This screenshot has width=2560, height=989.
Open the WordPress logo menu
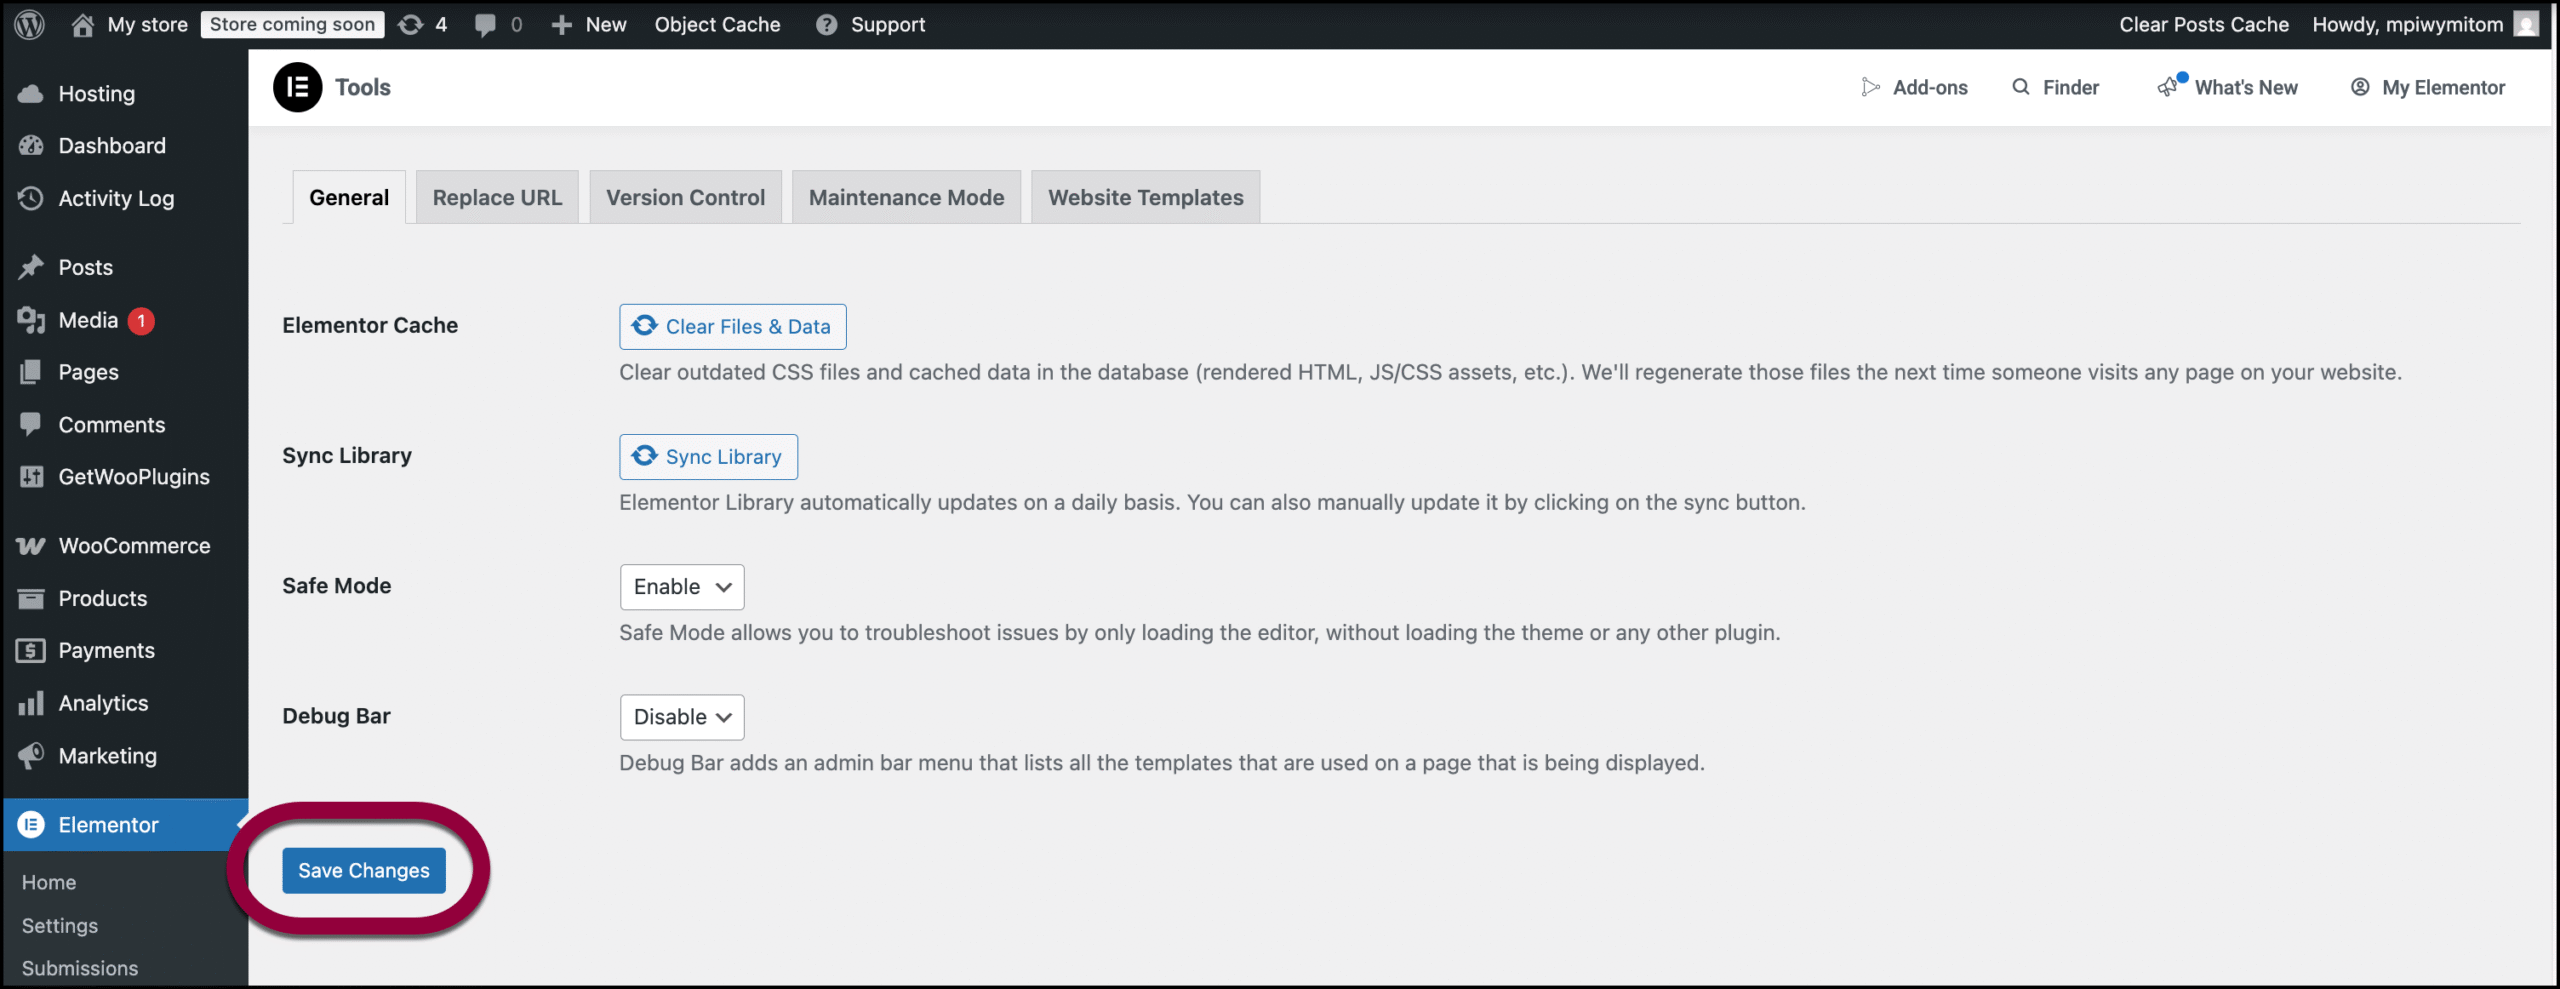click(x=30, y=24)
